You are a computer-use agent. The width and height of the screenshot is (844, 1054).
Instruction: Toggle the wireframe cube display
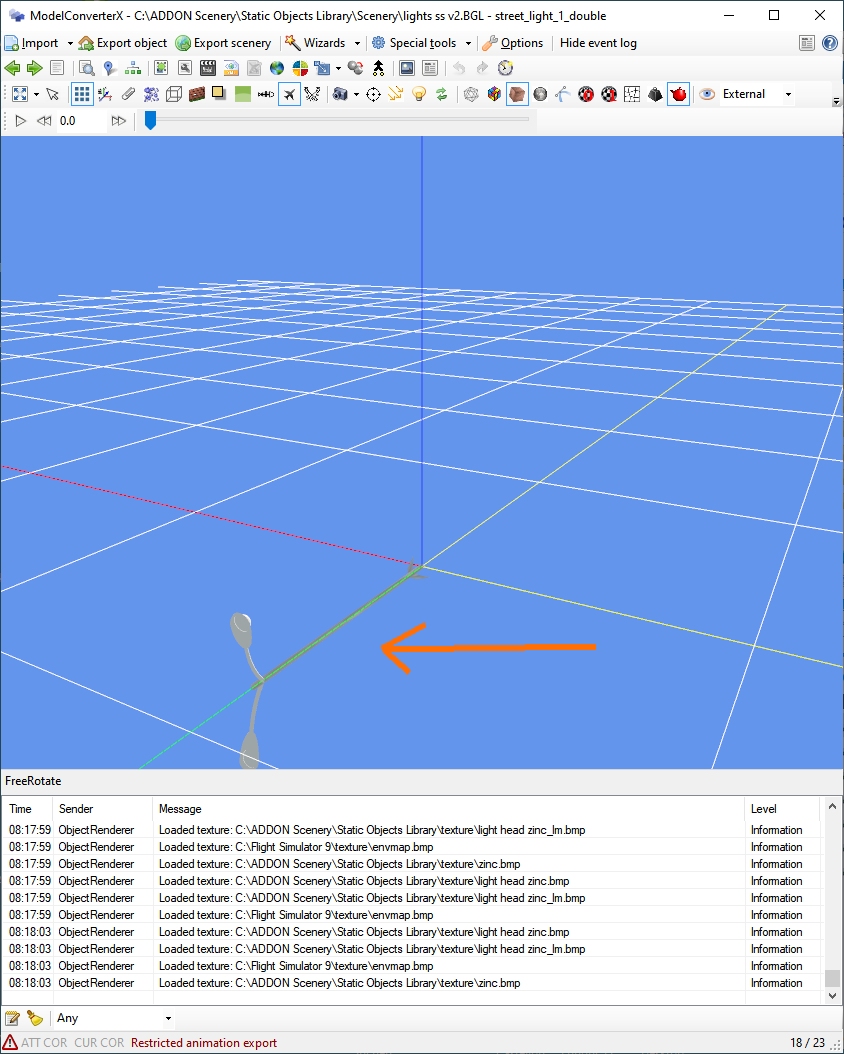[x=173, y=94]
